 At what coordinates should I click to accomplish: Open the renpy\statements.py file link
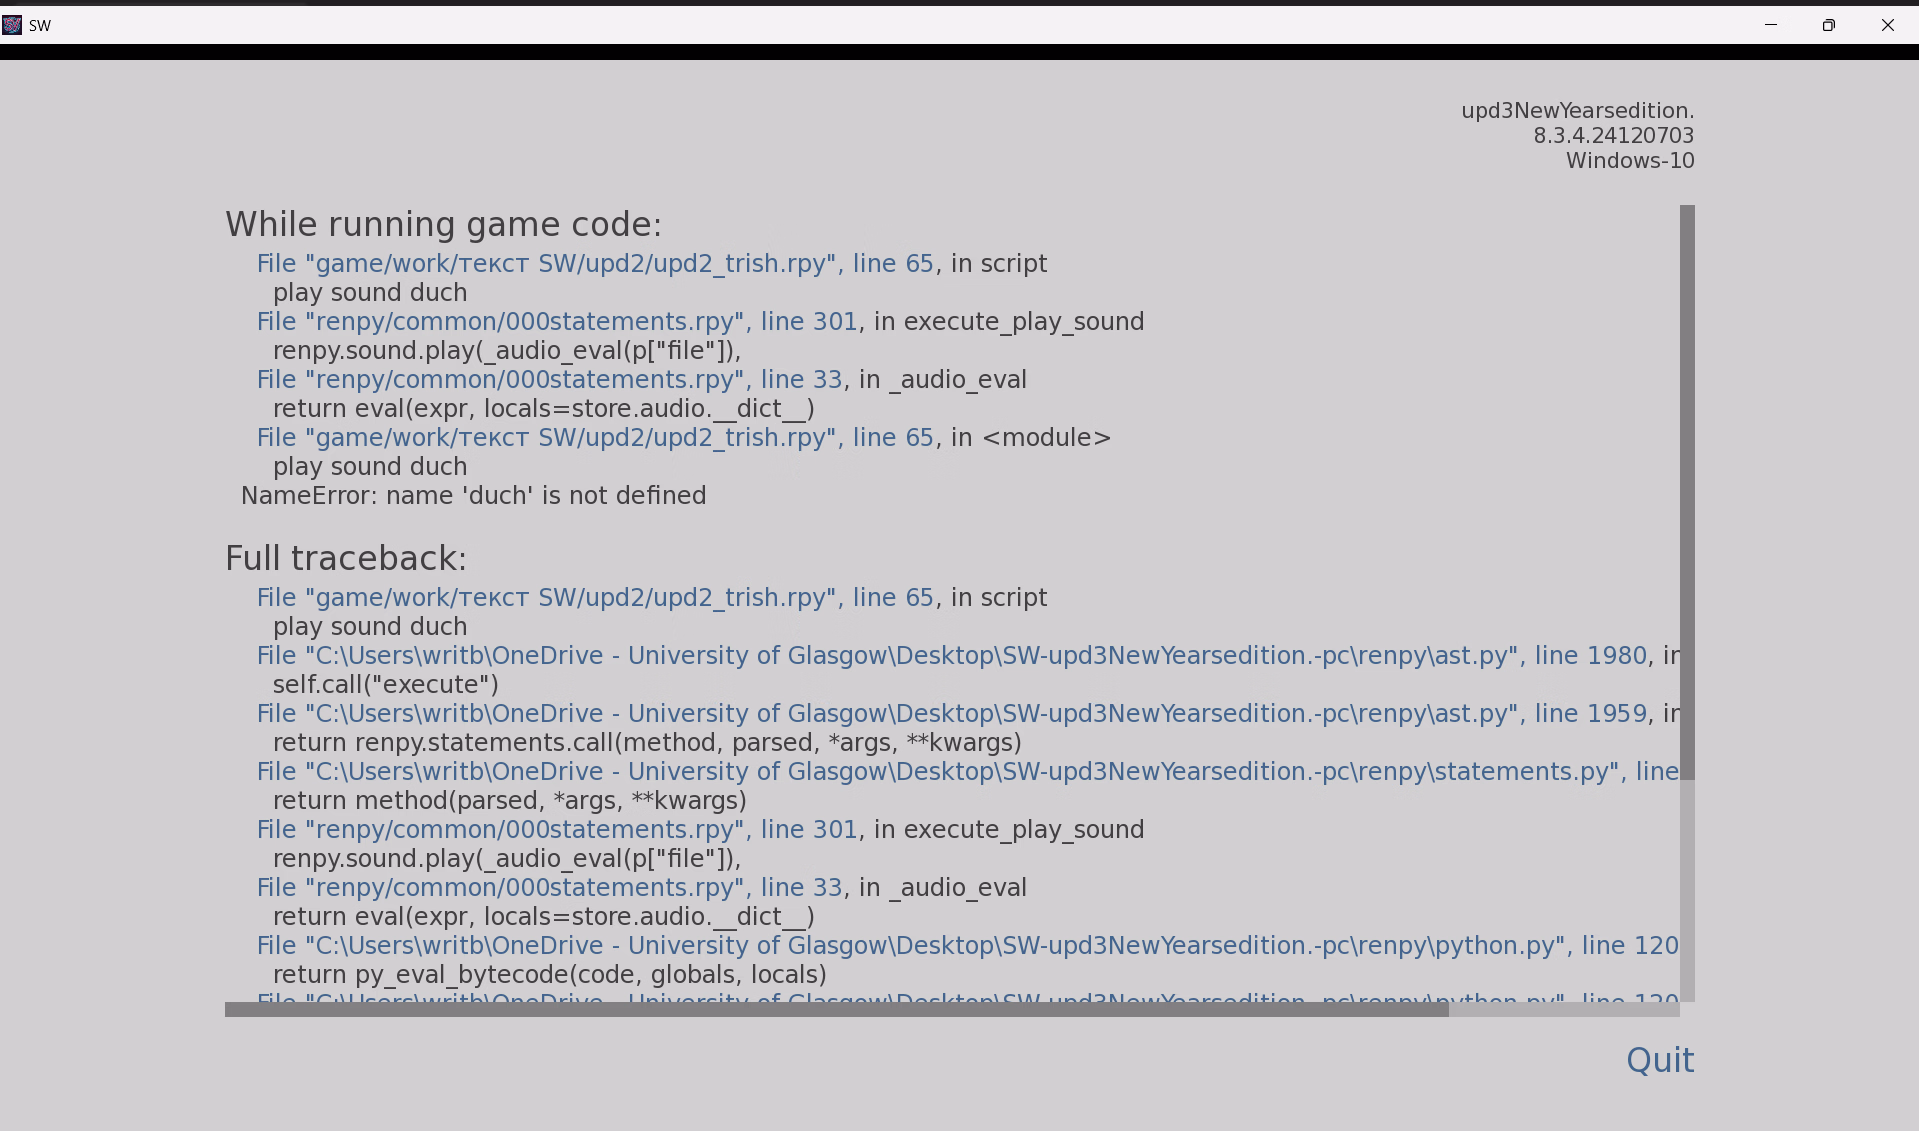pos(966,771)
